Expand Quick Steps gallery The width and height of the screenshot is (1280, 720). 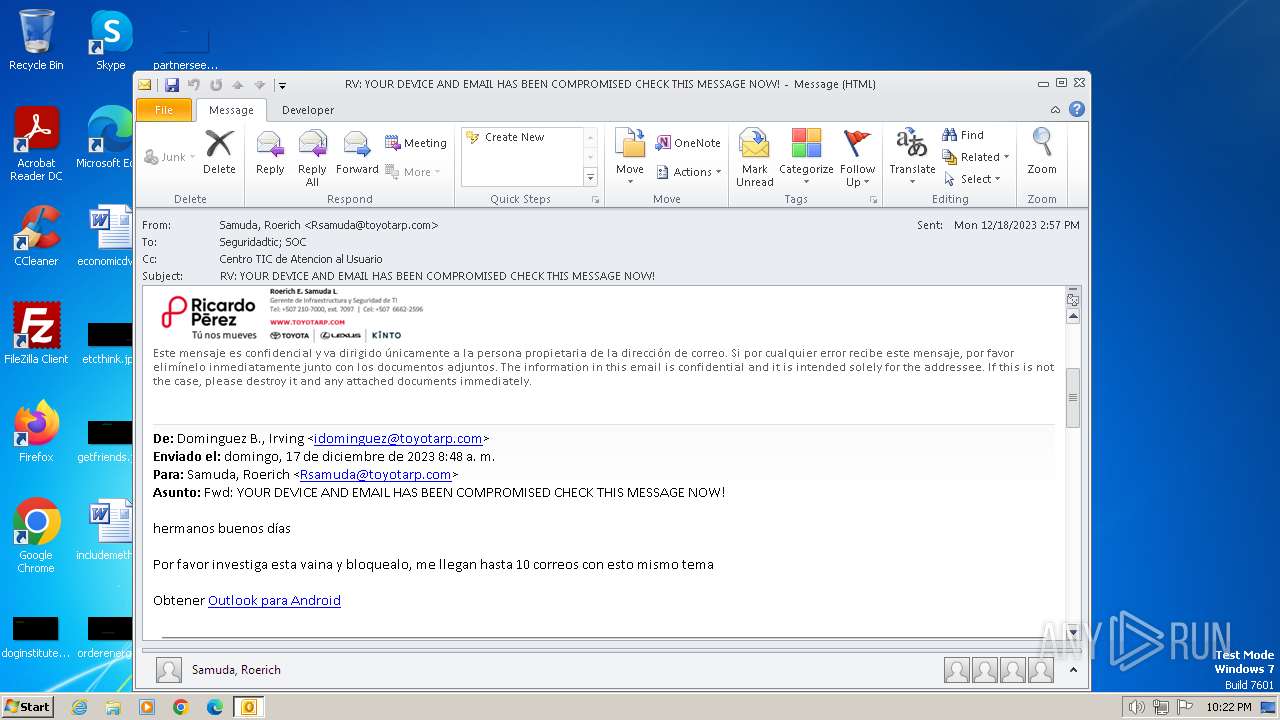590,177
